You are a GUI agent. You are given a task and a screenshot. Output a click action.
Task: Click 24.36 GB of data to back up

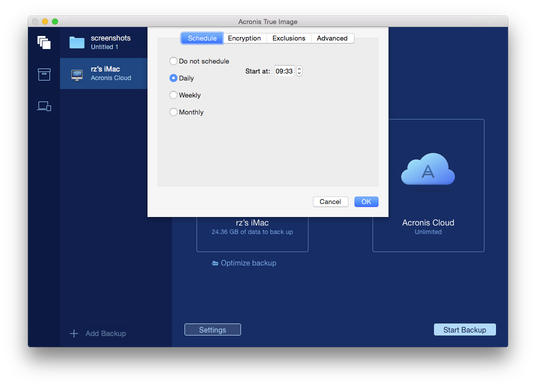252,232
